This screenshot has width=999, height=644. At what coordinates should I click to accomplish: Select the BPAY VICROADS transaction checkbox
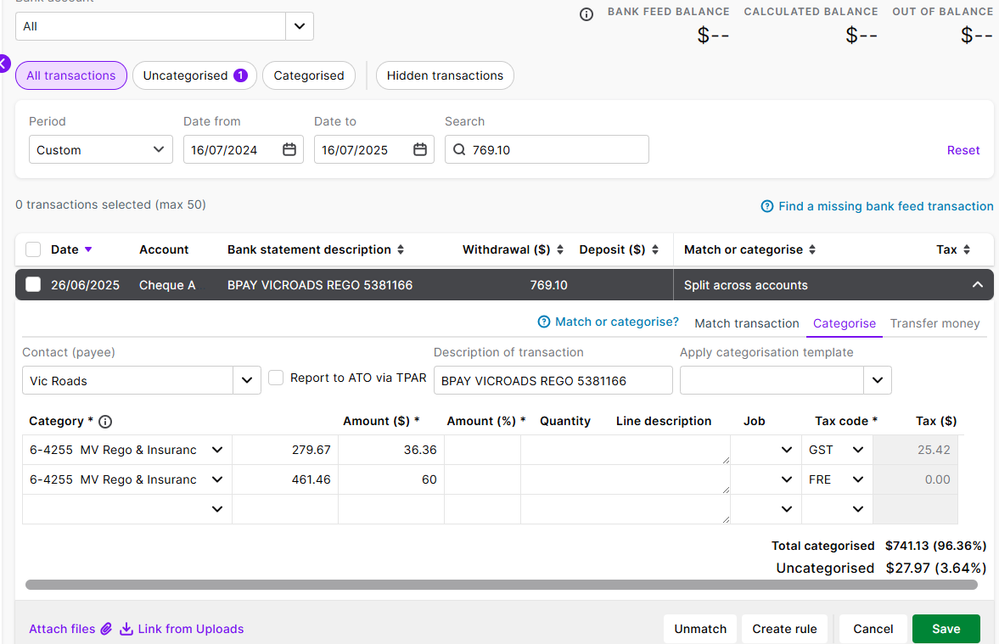(33, 285)
